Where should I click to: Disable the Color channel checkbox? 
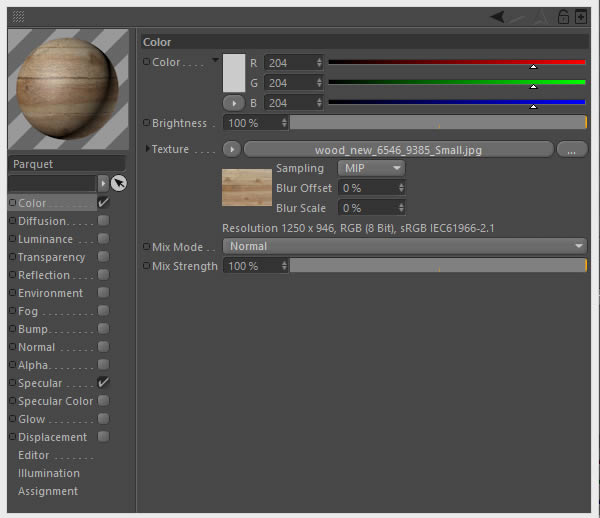click(103, 202)
